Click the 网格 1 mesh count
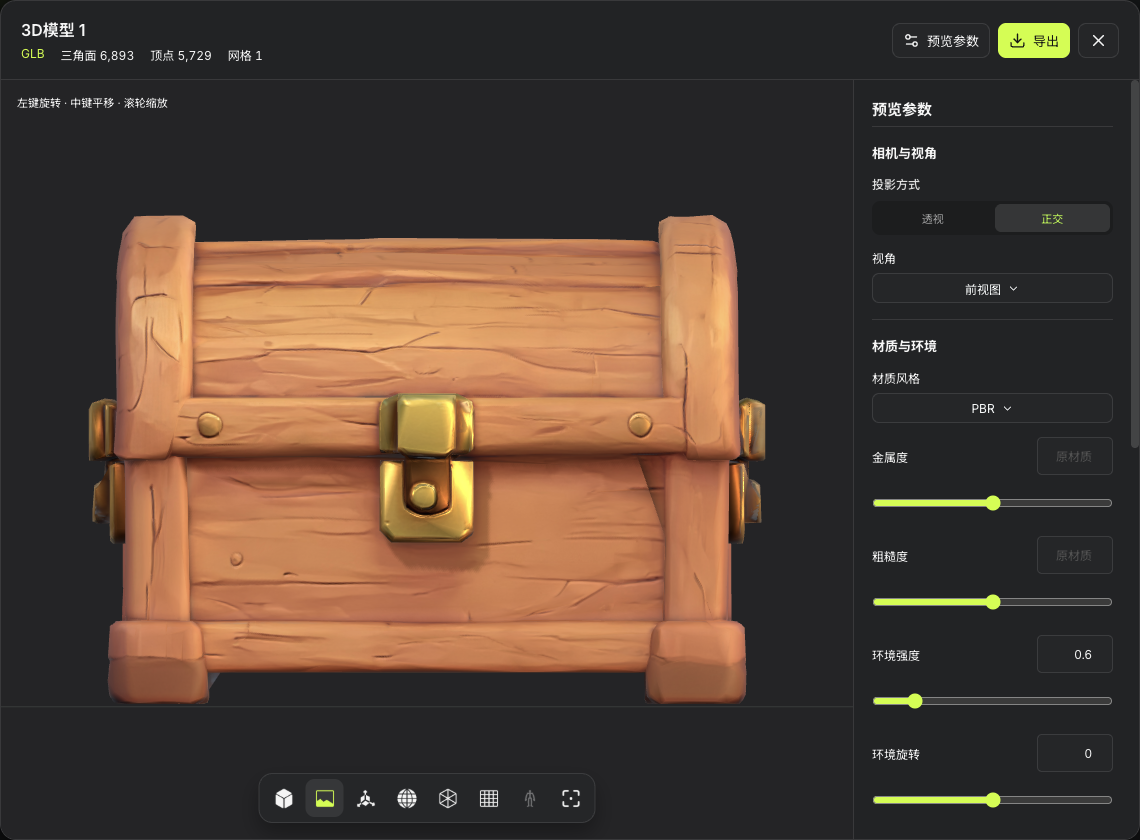The height and width of the screenshot is (840, 1140). [245, 56]
